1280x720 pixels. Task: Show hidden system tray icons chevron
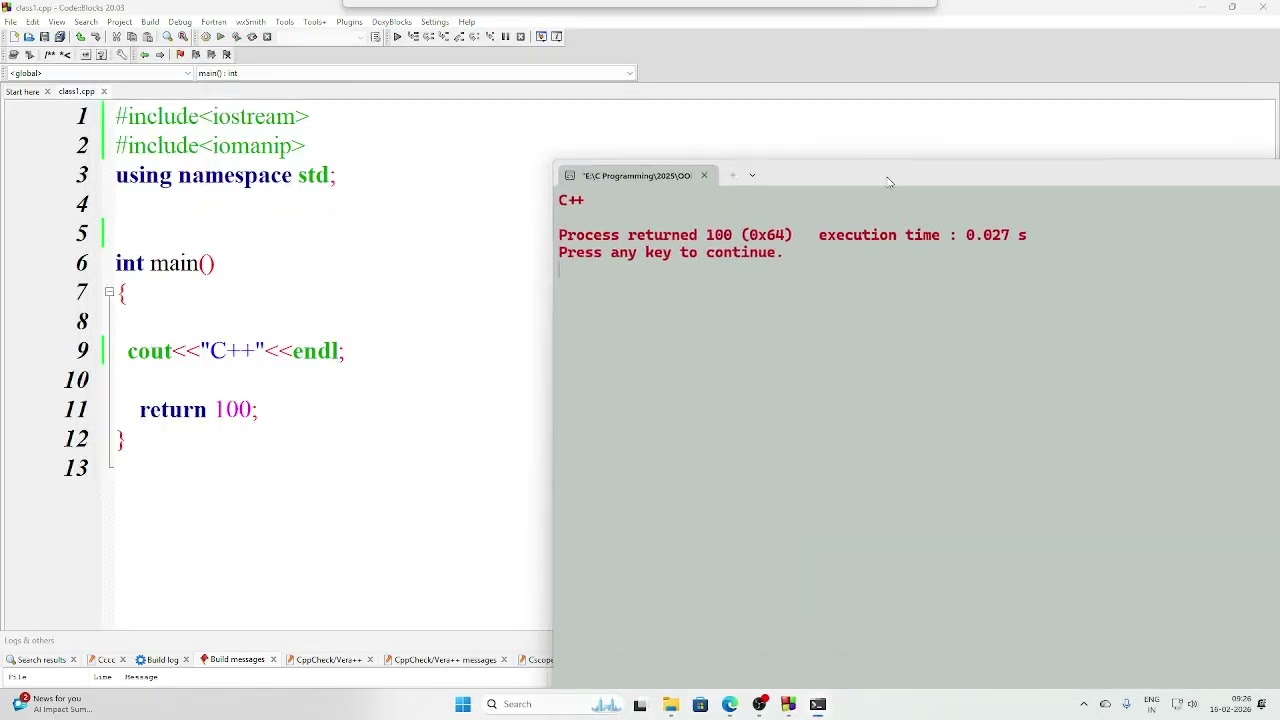(x=1084, y=704)
